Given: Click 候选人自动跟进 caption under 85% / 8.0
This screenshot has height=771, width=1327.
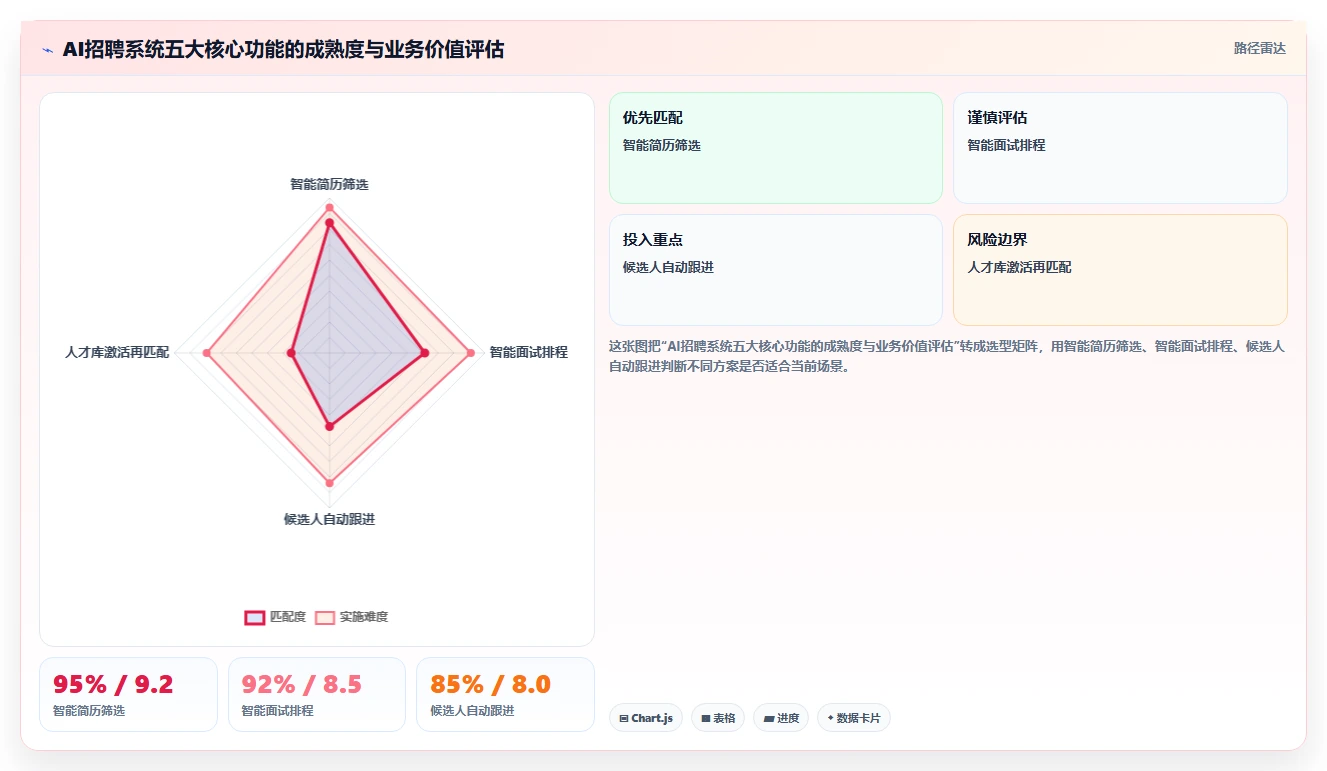Looking at the screenshot, I should coord(472,710).
